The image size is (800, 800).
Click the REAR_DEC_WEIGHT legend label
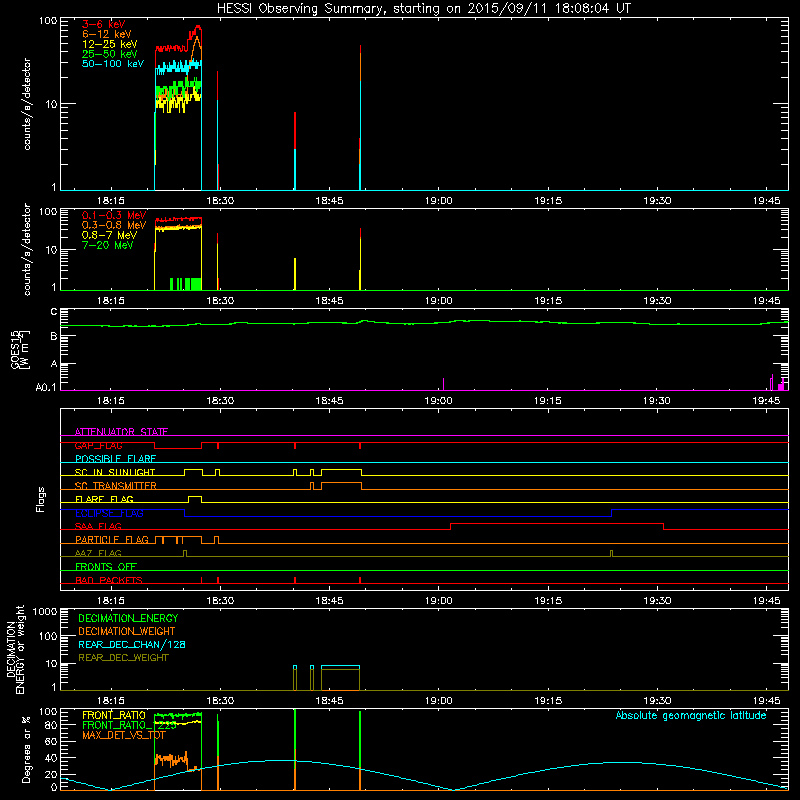(123, 658)
